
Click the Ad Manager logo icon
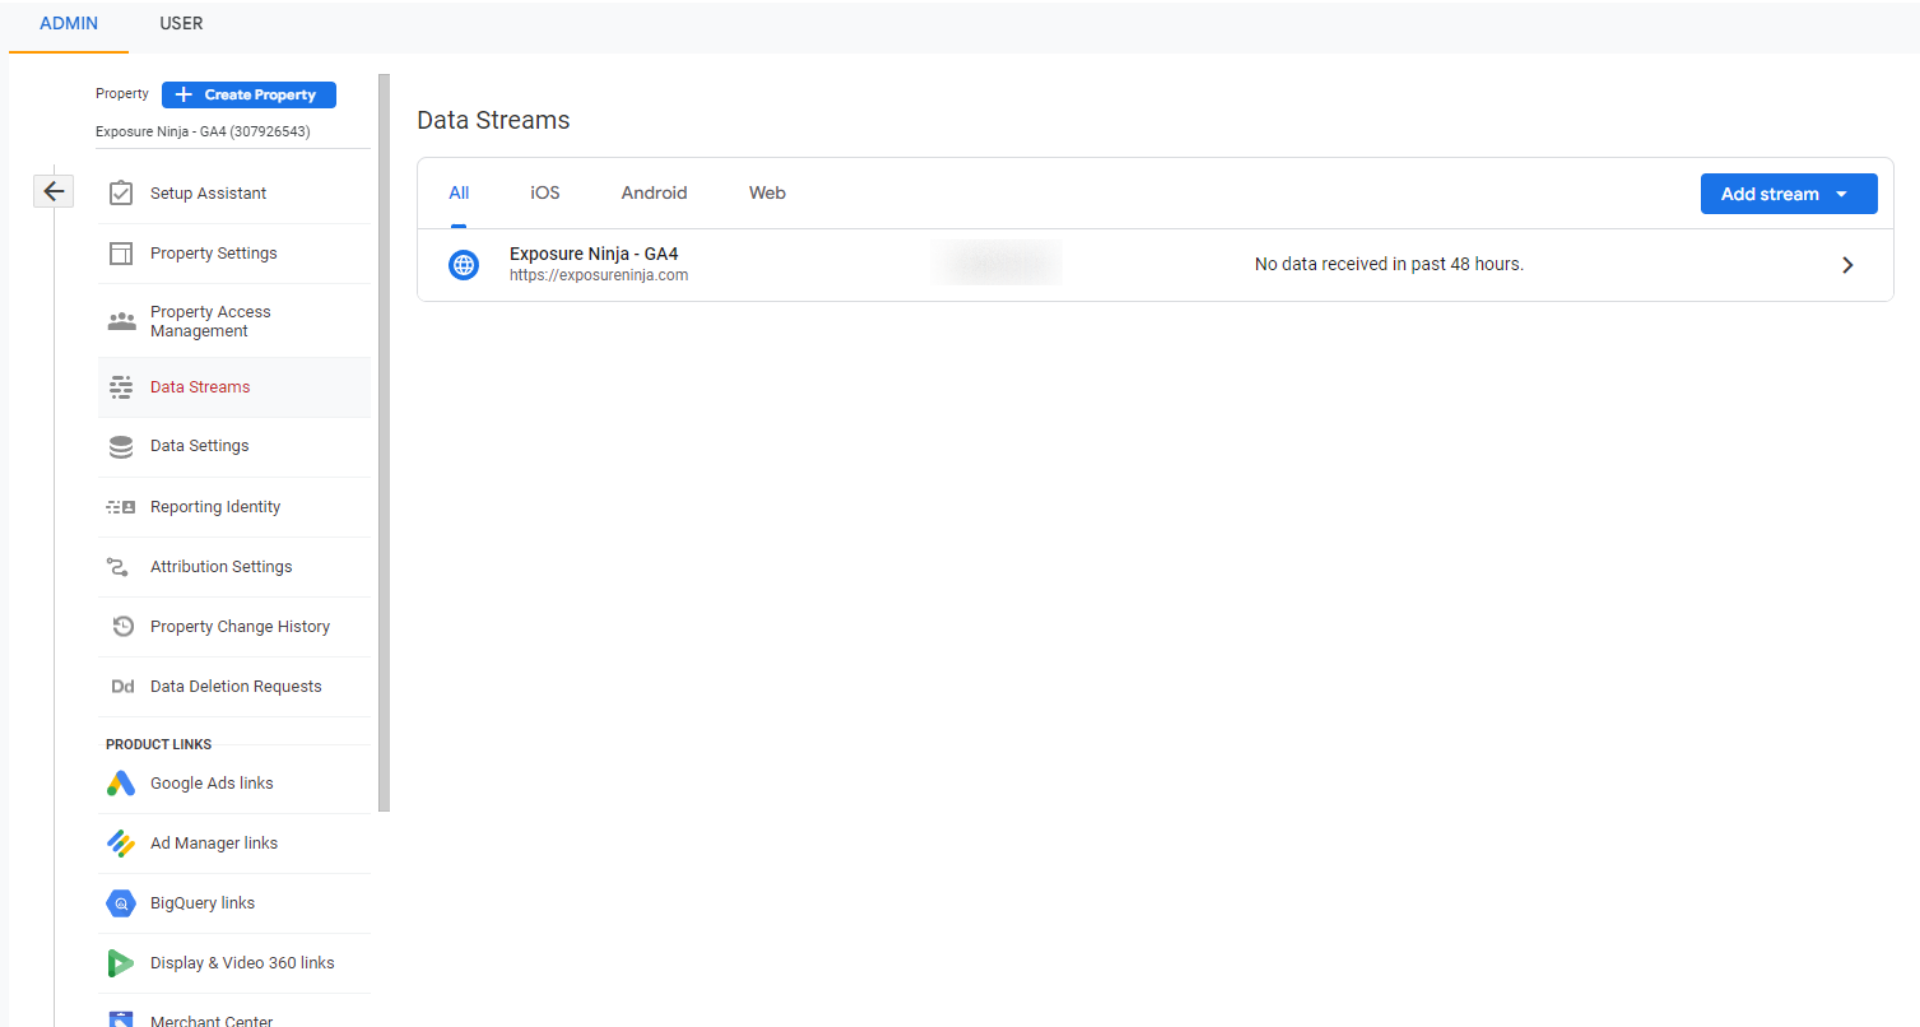pyautogui.click(x=121, y=843)
